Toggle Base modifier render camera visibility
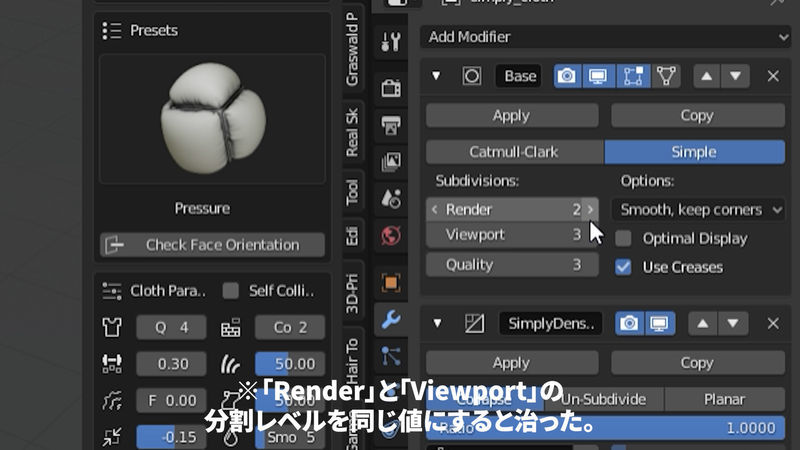Screen dimensions: 800x450 pos(567,77)
